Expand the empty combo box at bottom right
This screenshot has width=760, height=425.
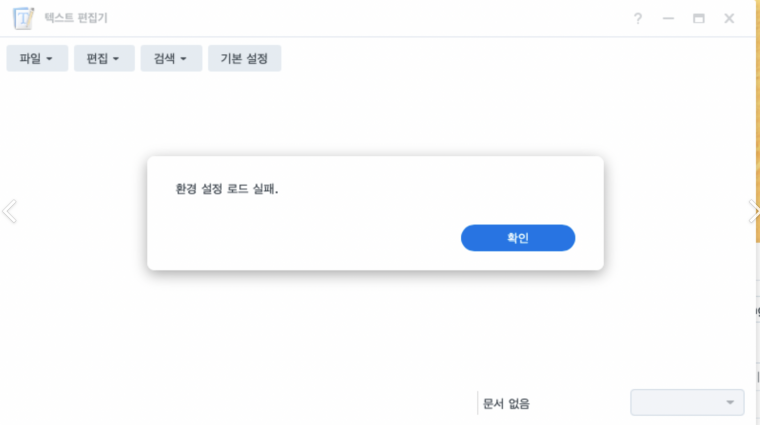[687, 402]
